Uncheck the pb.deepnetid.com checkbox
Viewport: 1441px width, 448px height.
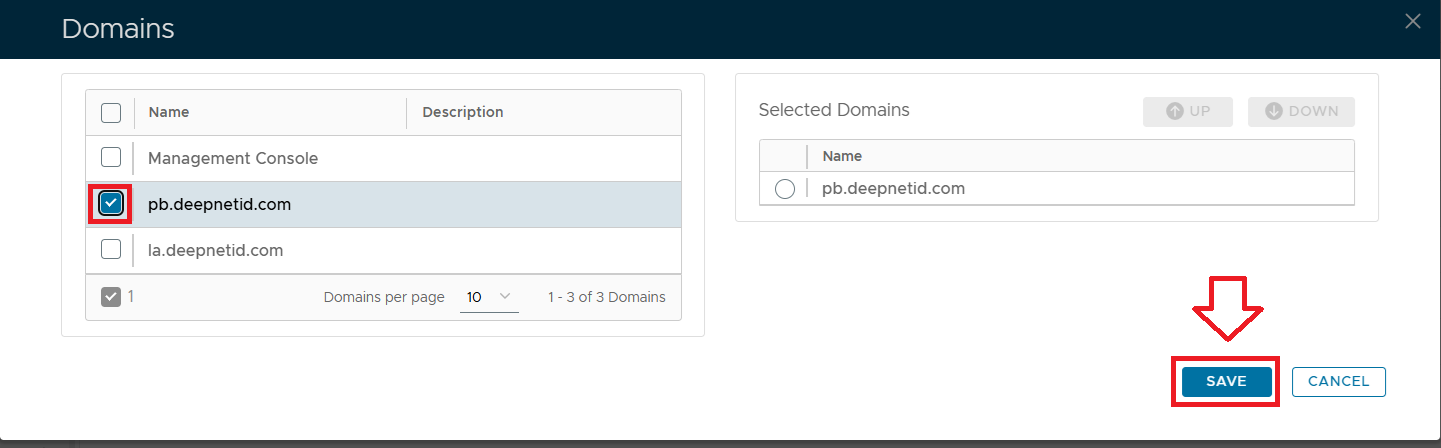coord(111,204)
